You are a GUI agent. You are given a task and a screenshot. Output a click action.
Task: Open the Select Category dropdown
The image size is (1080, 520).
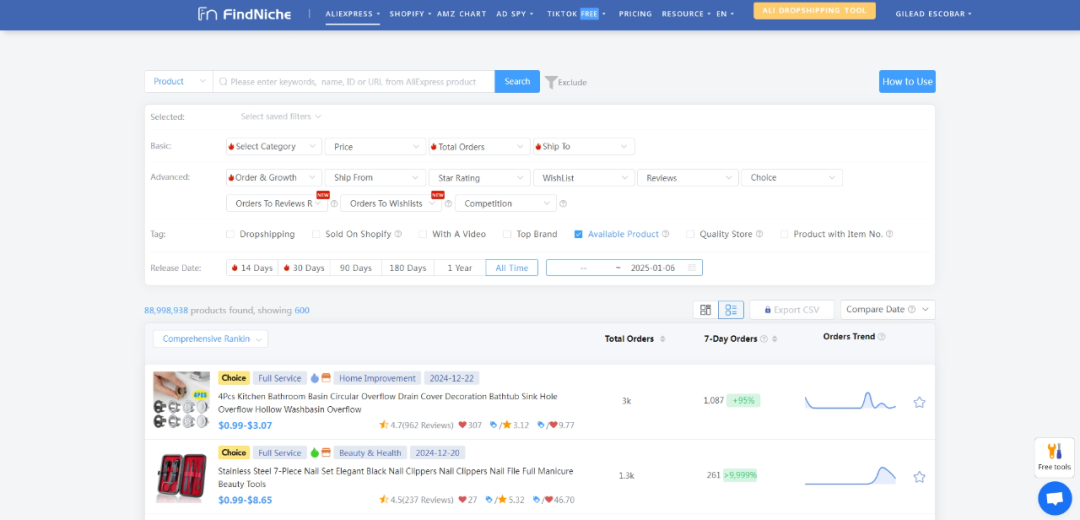click(272, 147)
